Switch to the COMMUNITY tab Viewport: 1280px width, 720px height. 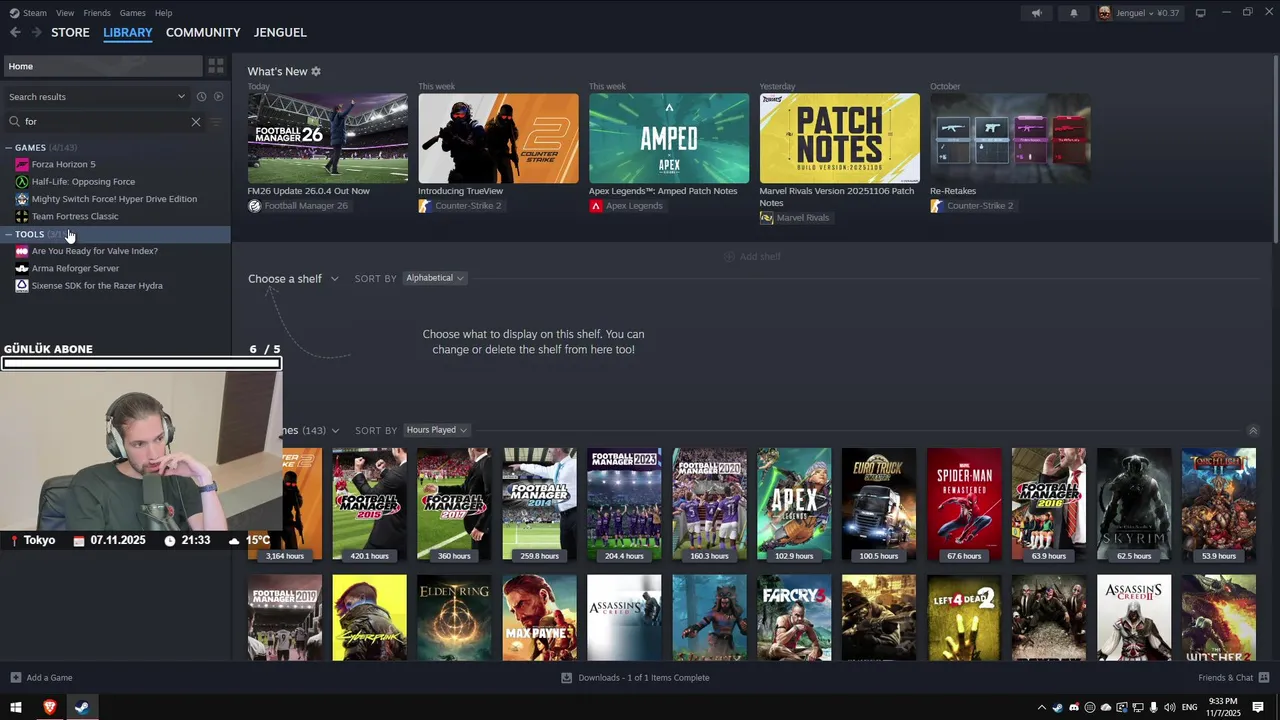pos(203,32)
